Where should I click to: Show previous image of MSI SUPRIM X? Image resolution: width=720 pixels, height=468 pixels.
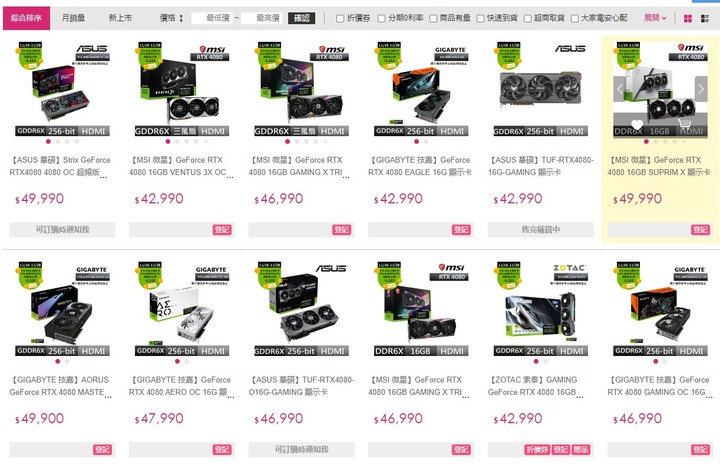pyautogui.click(x=619, y=89)
